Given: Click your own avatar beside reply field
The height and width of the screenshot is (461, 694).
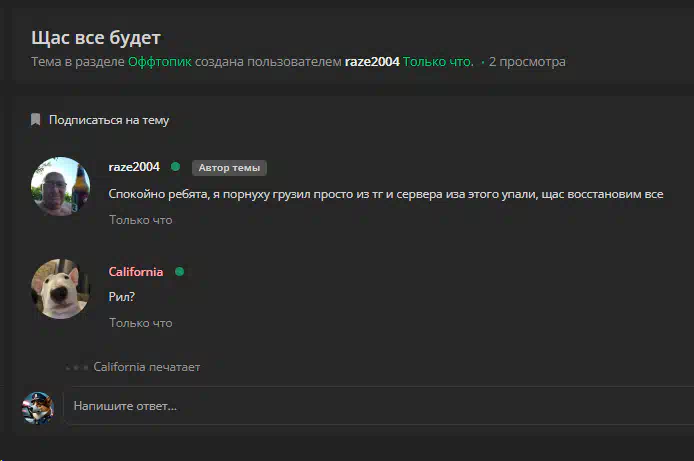Looking at the screenshot, I should (x=38, y=407).
